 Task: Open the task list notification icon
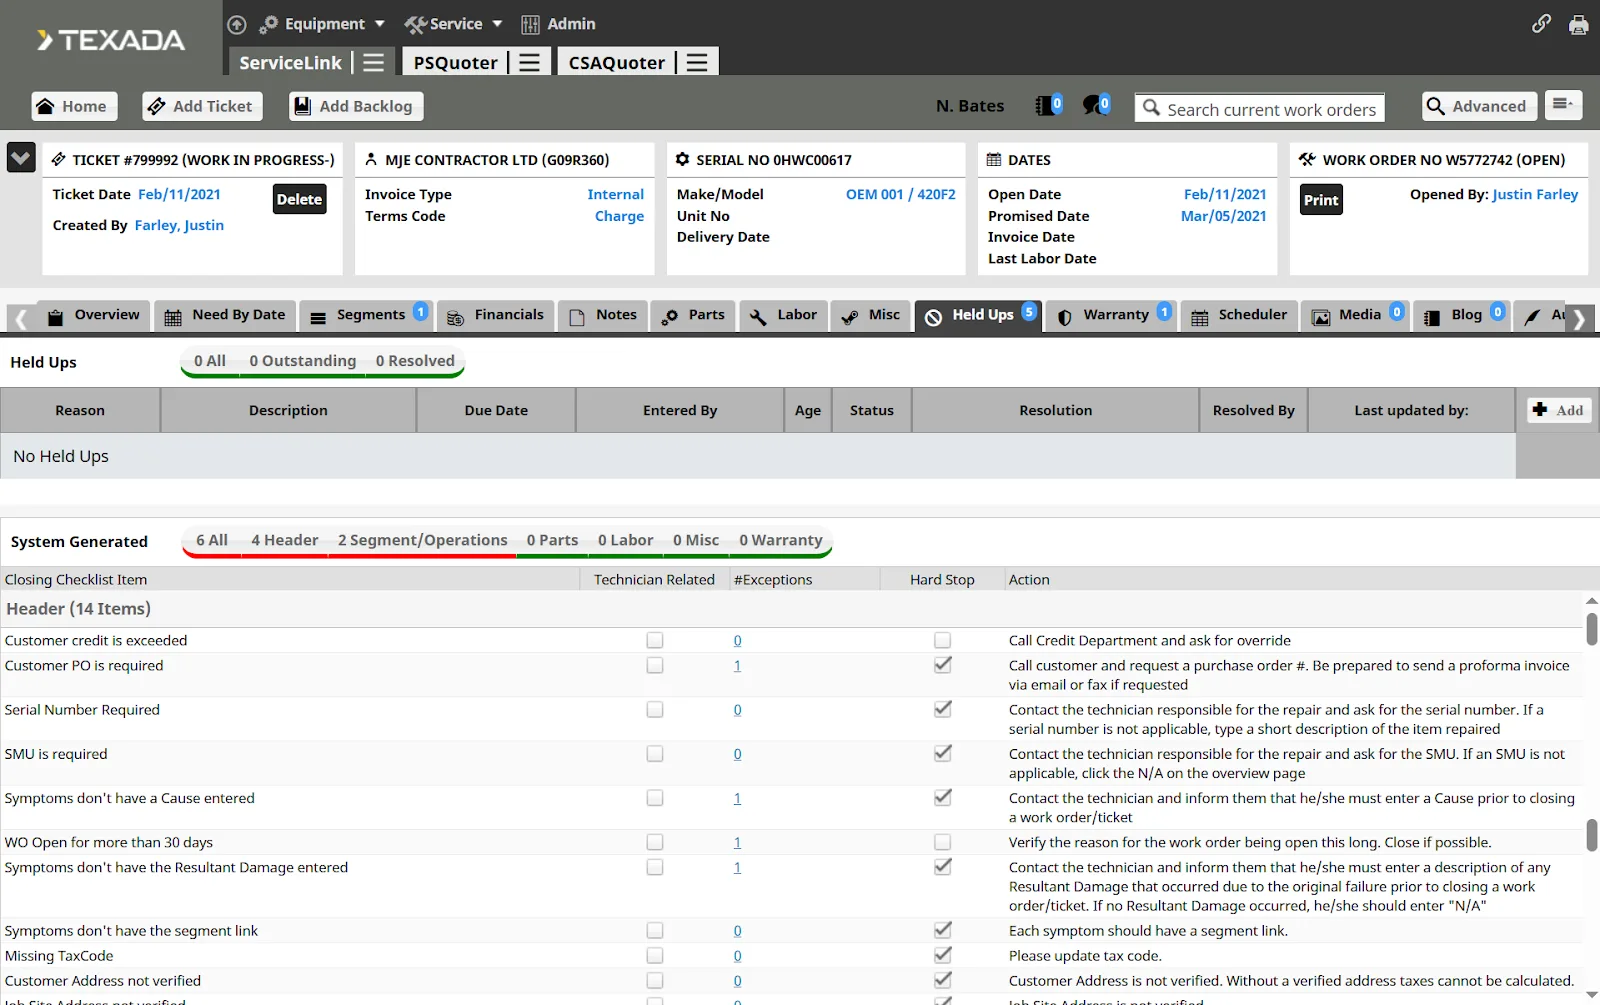[x=1047, y=105]
